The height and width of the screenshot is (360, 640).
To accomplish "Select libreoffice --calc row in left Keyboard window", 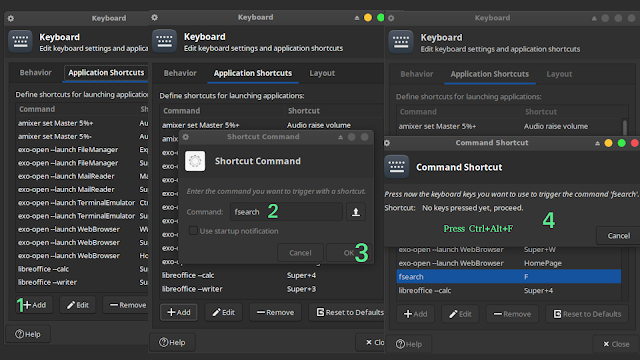I will tap(82, 269).
